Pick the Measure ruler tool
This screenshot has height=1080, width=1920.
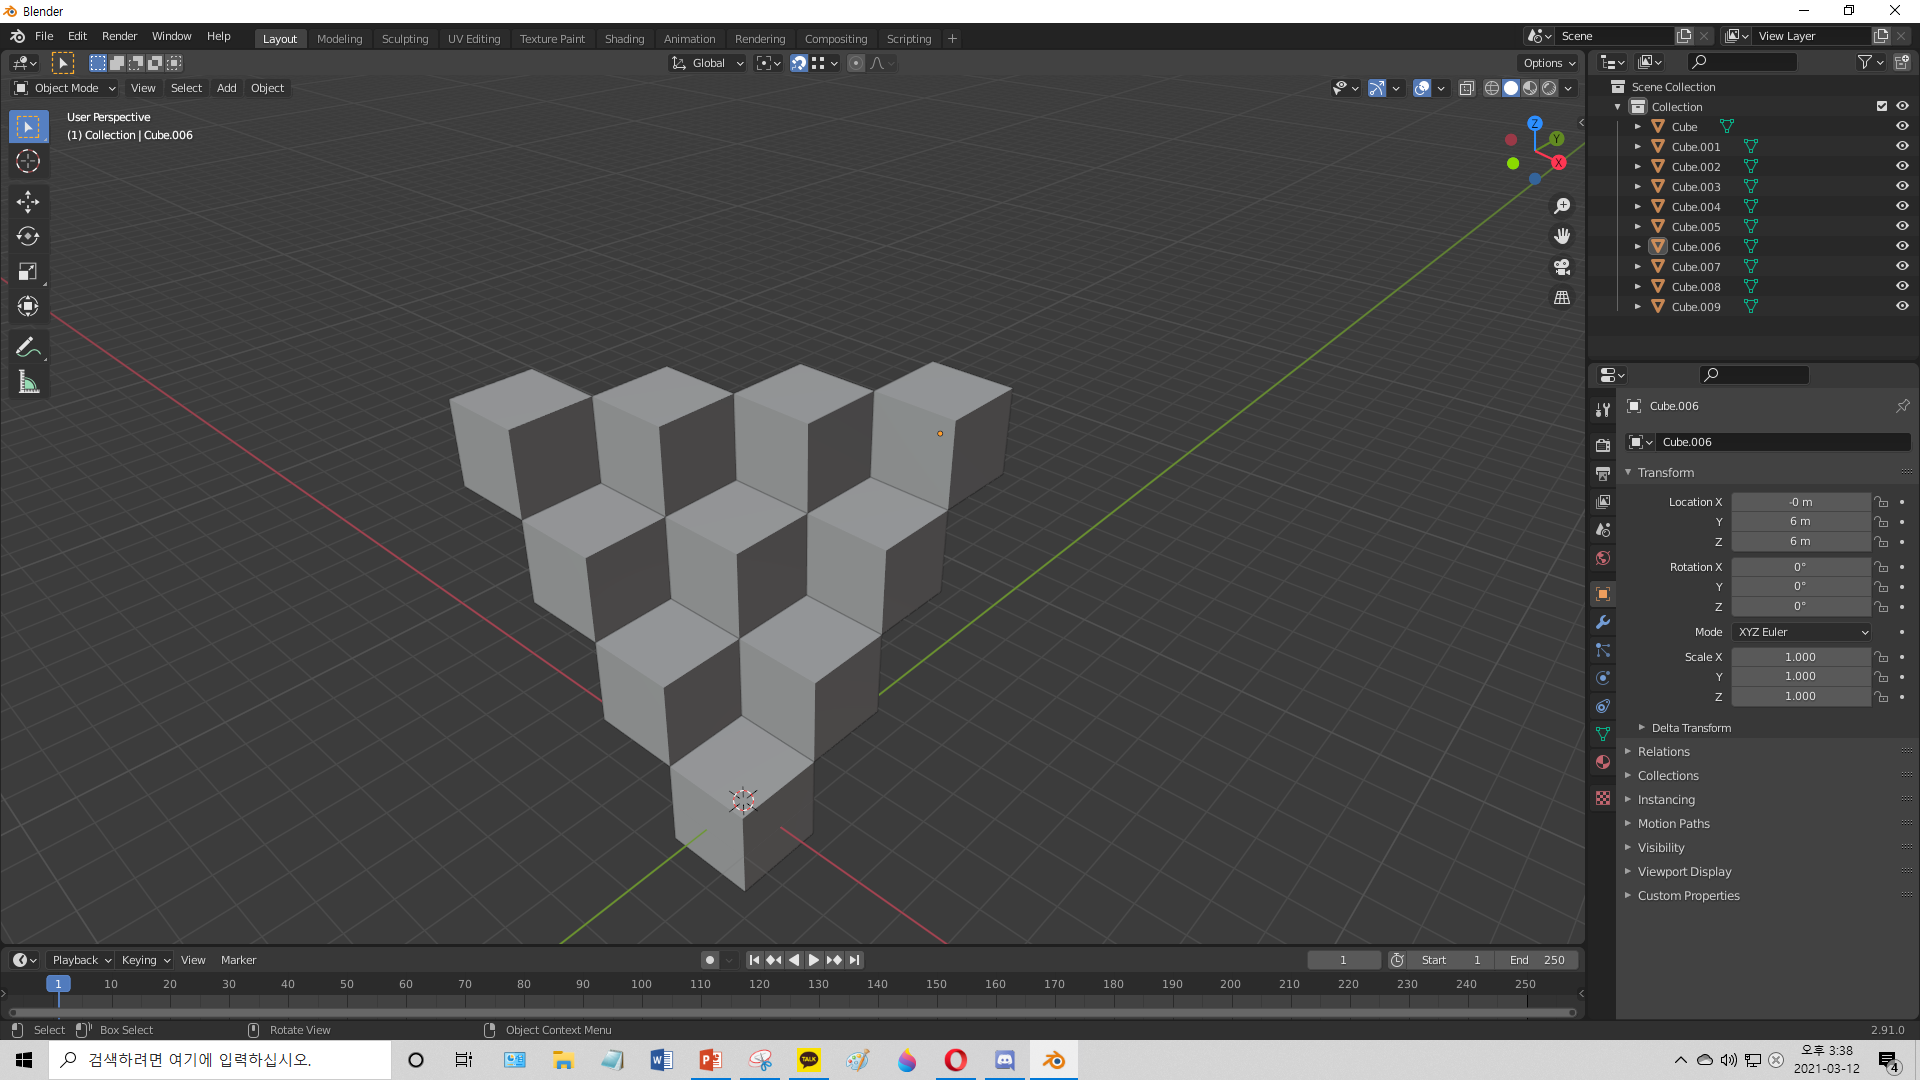click(28, 382)
